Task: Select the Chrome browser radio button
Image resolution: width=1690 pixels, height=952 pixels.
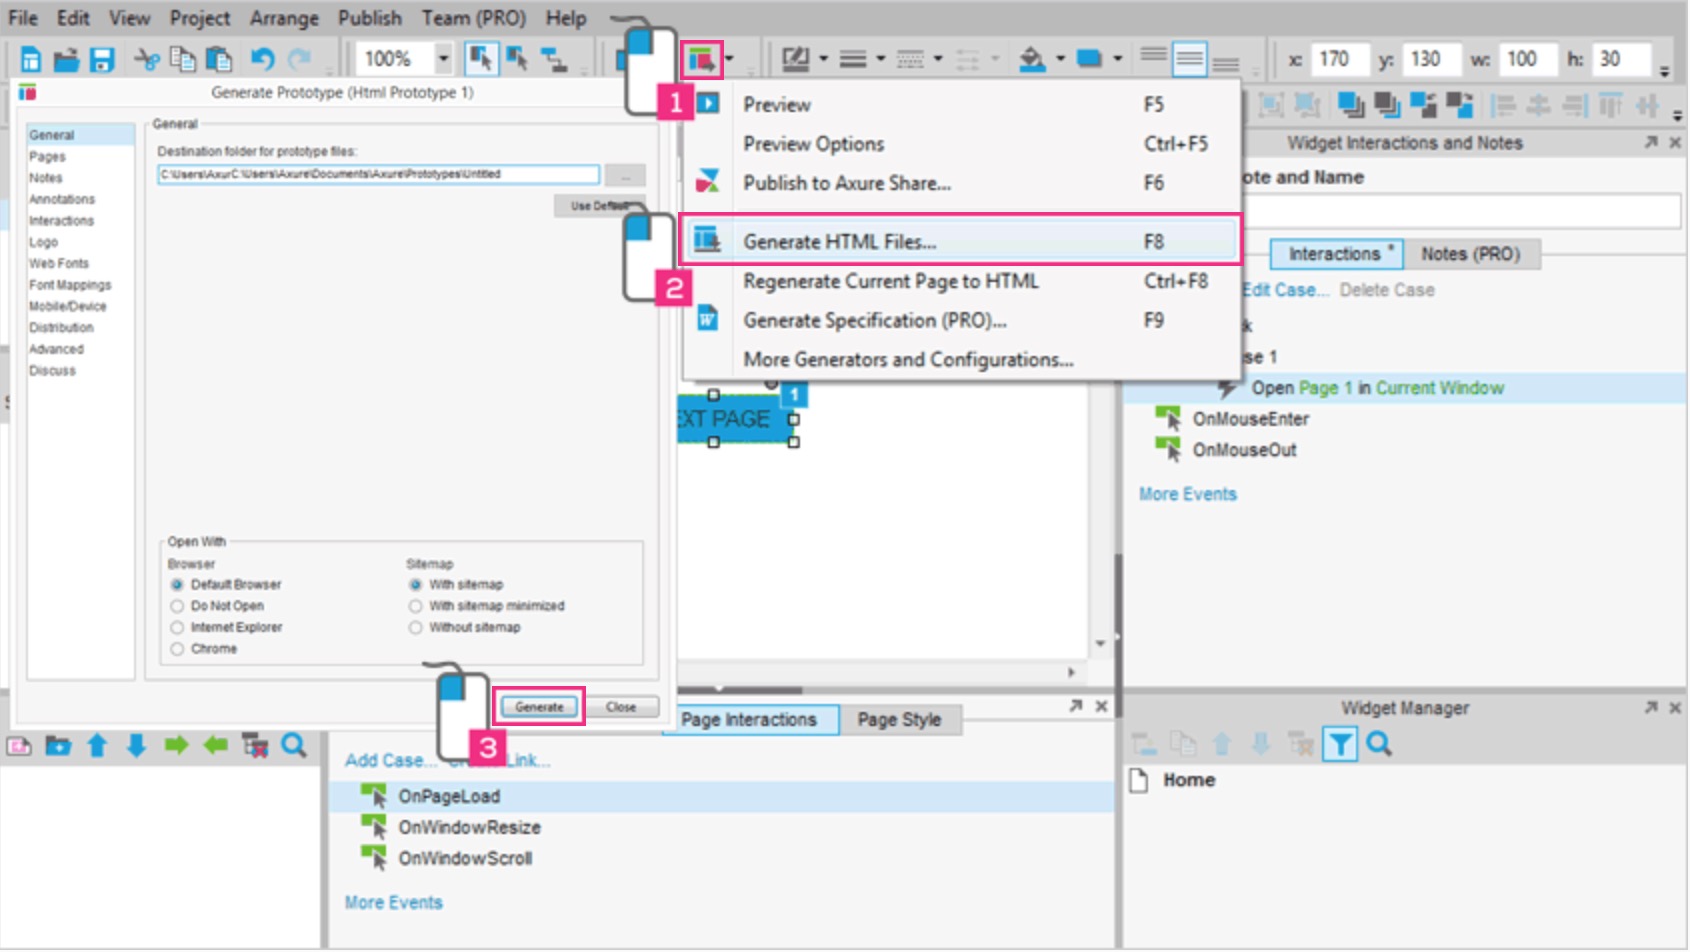Action: 177,649
